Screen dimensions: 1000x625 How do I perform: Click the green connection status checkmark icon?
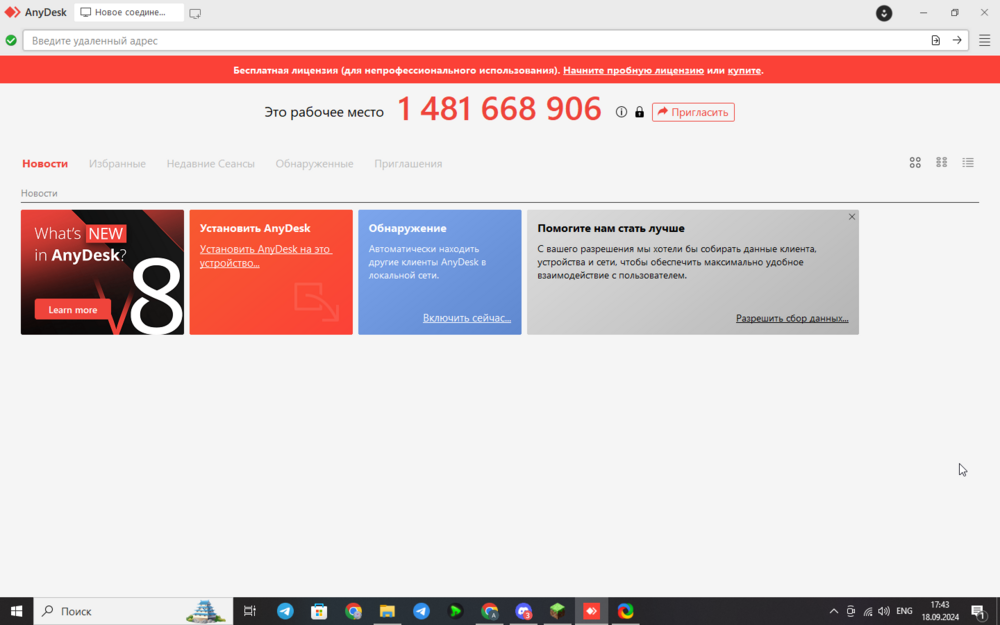[x=11, y=40]
